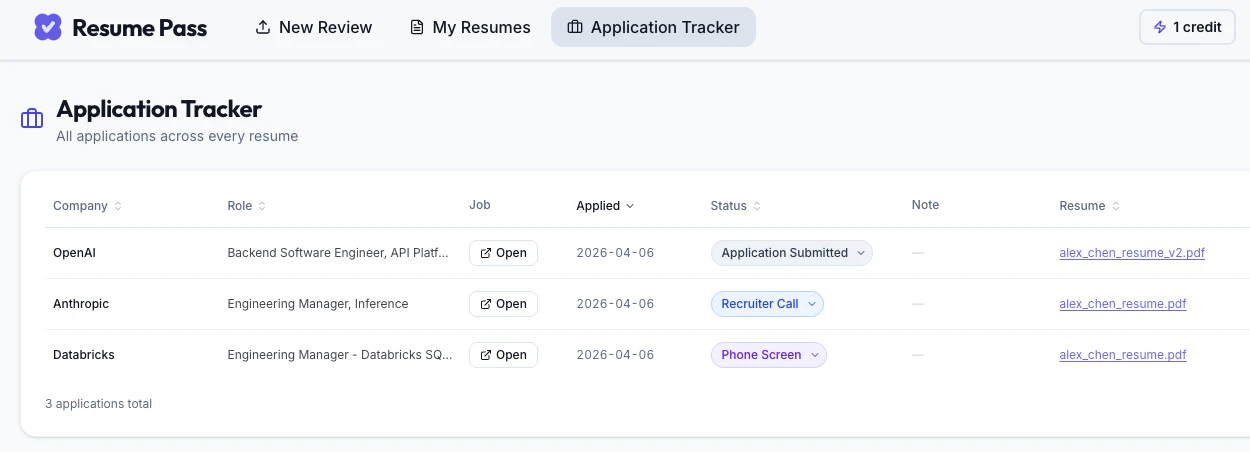The height and width of the screenshot is (452, 1250).
Task: Open the Phone Screen status dropdown
Action: coord(768,355)
